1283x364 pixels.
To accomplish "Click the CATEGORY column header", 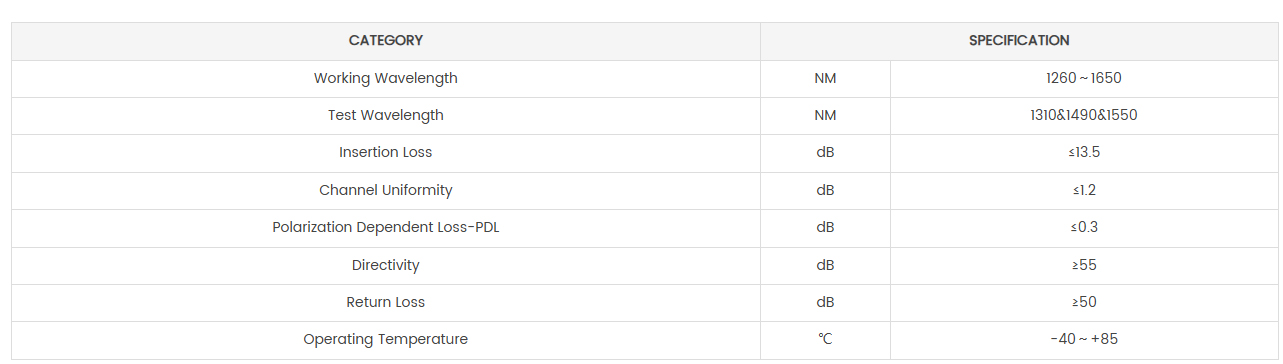I will coord(385,41).
